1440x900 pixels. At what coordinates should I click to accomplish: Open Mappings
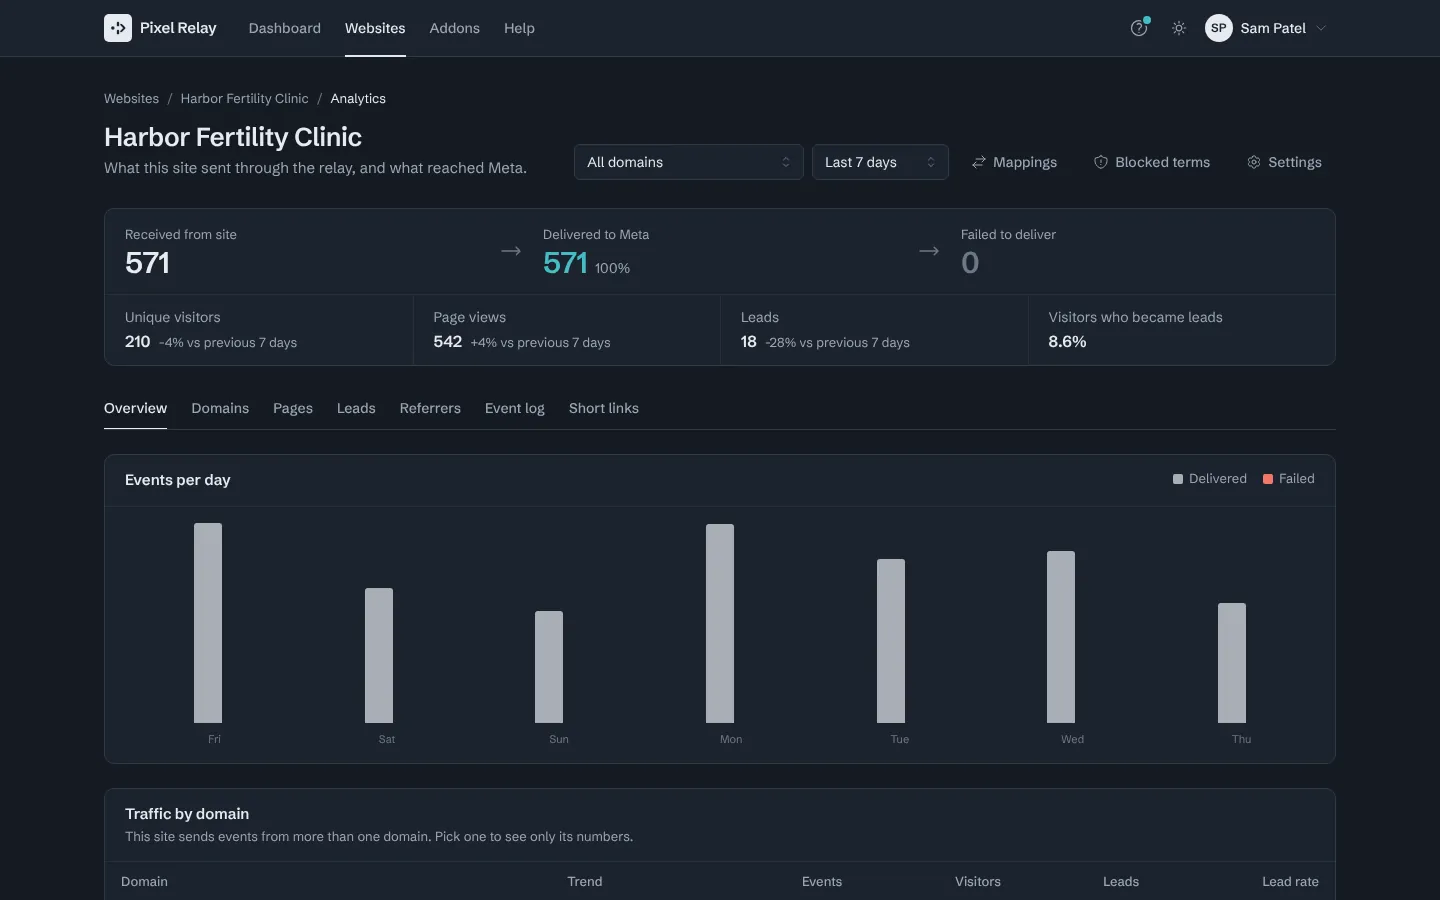1014,162
